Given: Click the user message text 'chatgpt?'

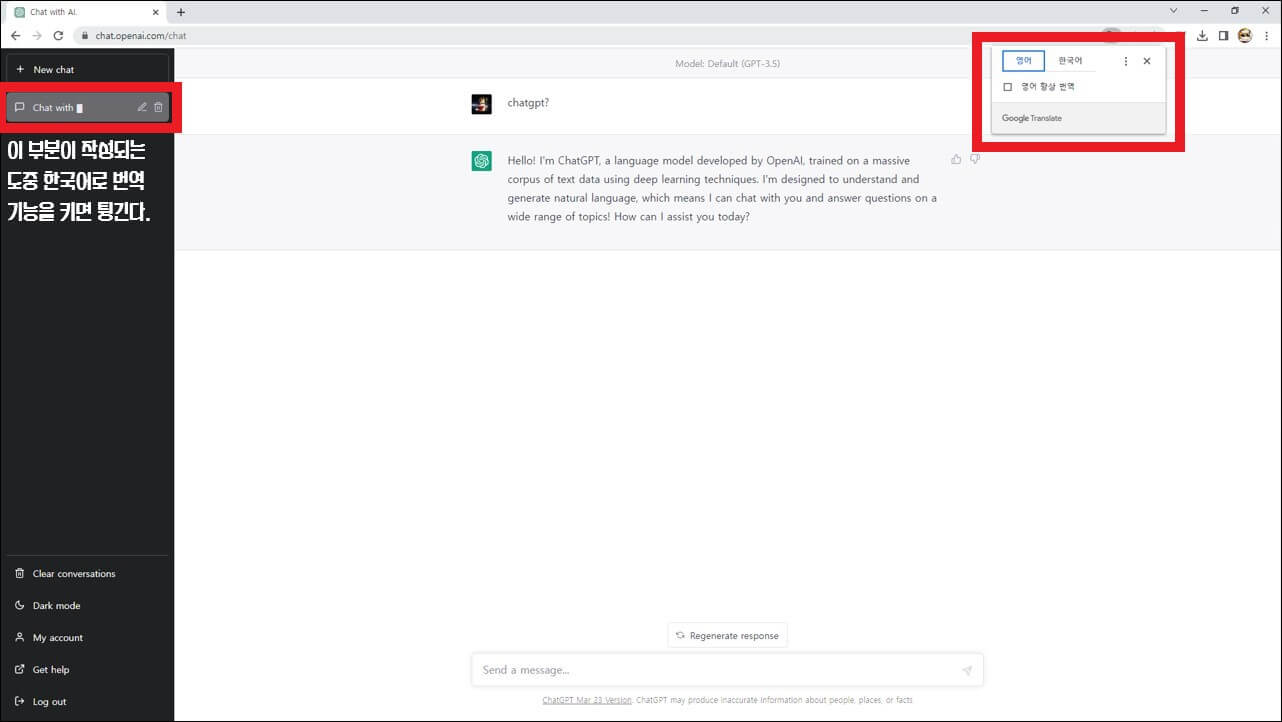Looking at the screenshot, I should coord(528,103).
